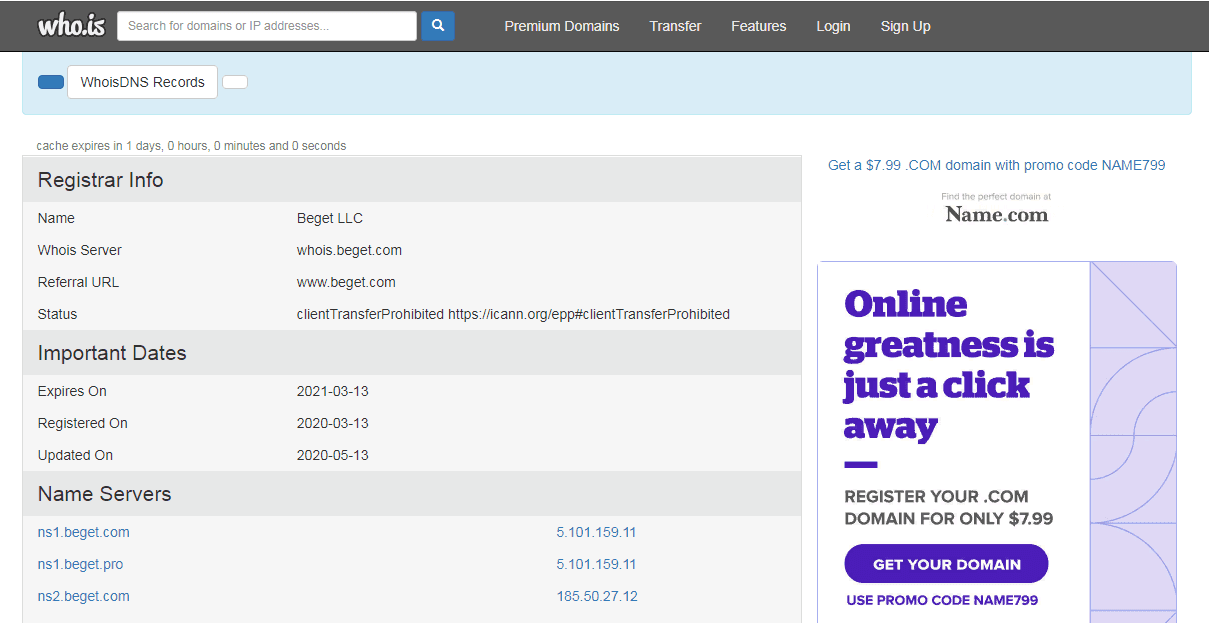Click the magnifying glass search button
Image resolution: width=1209 pixels, height=623 pixels.
pos(438,26)
